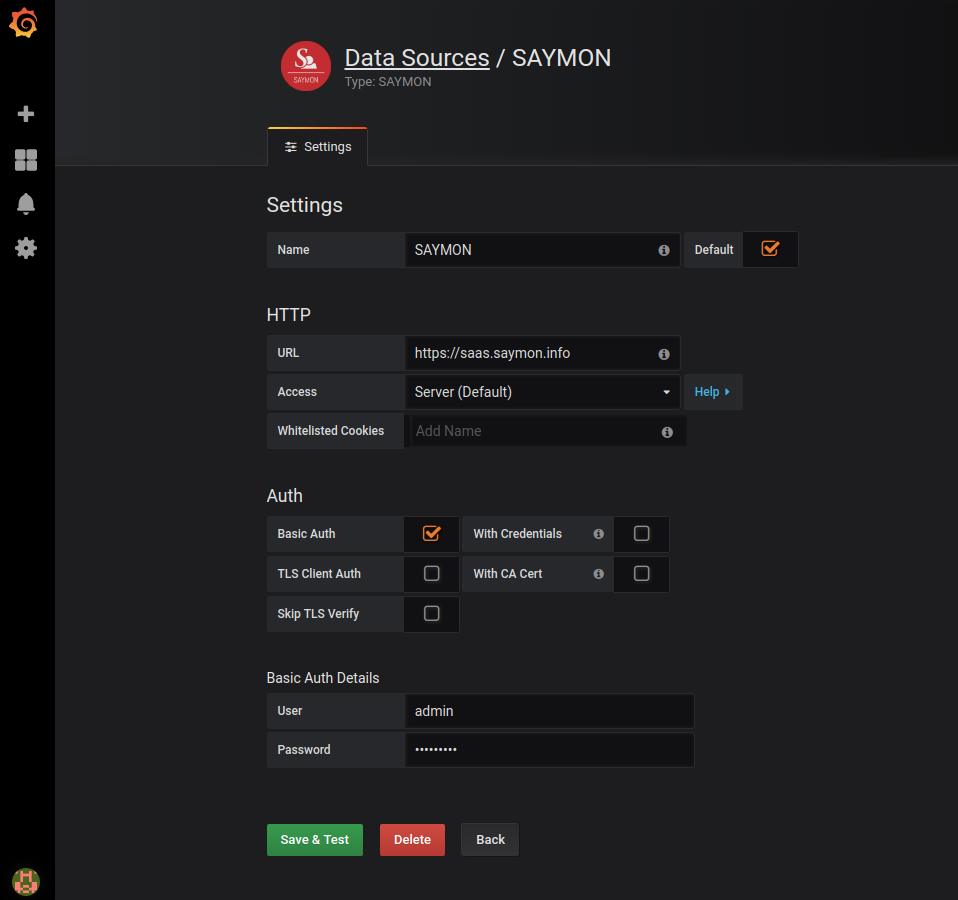Enable the Skip TLS Verify checkbox
The image size is (958, 900).
point(431,613)
